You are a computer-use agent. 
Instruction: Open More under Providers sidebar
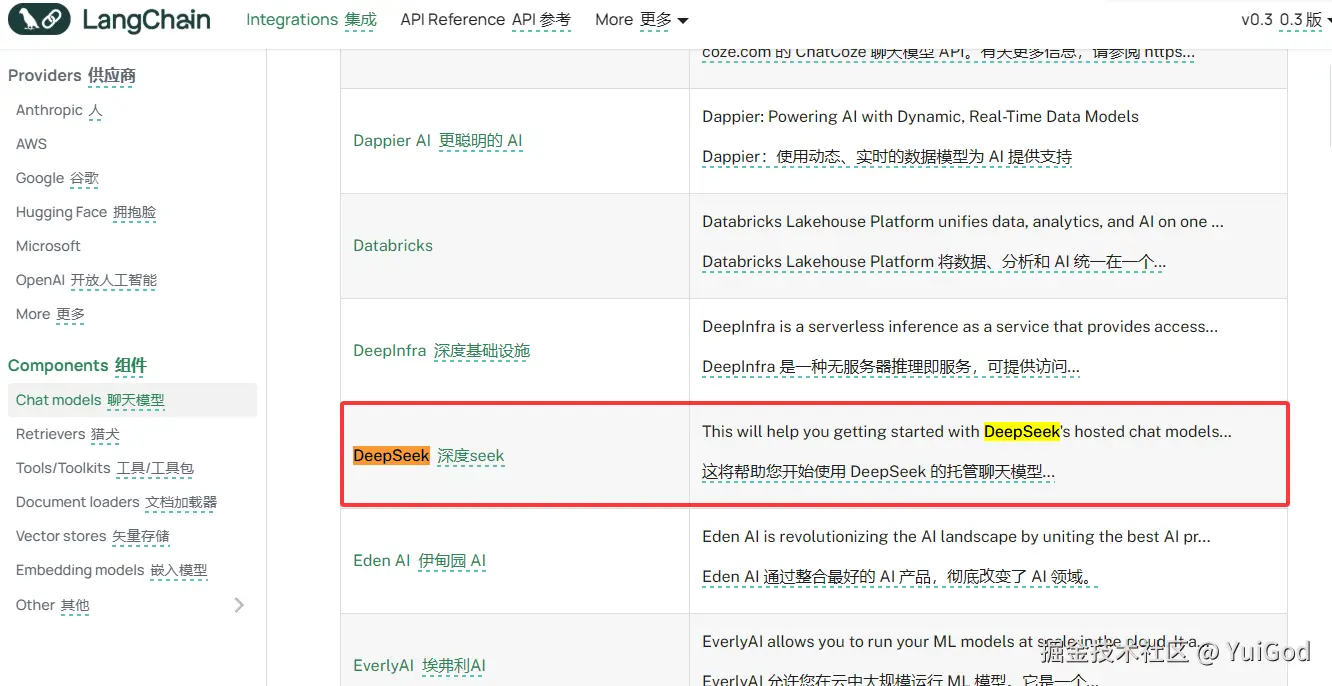[x=50, y=314]
